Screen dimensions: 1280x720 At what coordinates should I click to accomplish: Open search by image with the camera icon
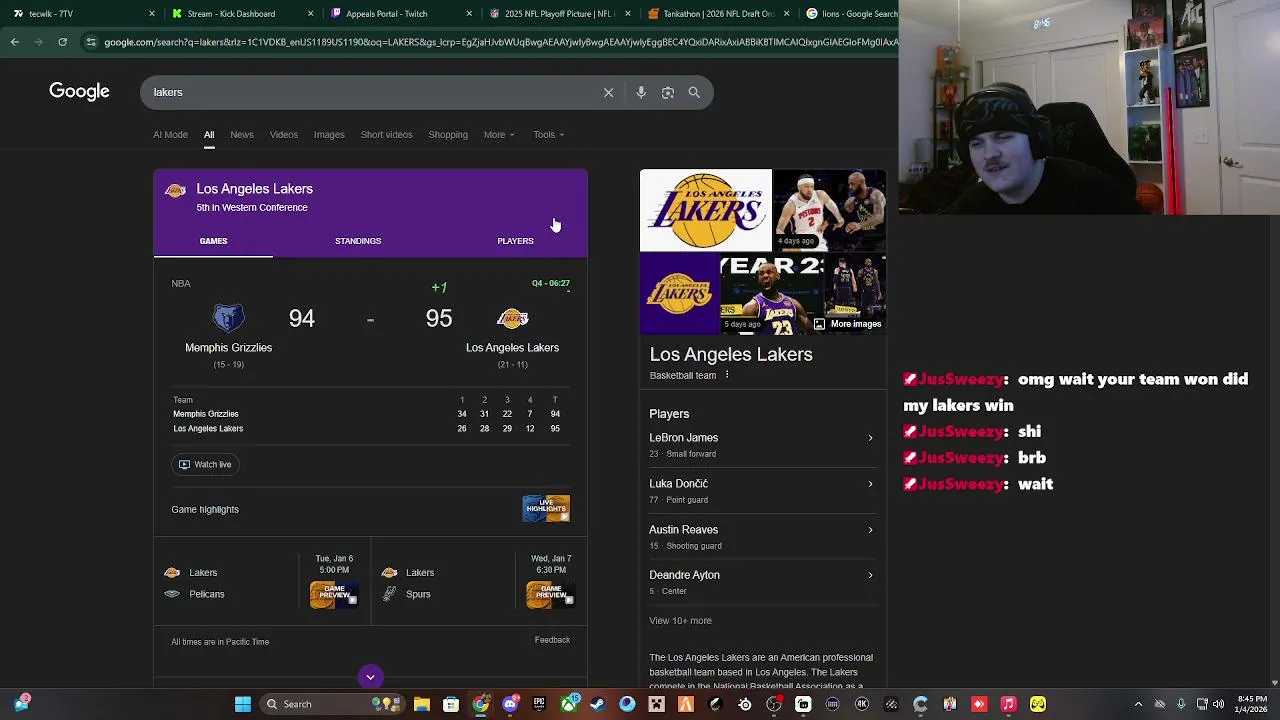[668, 92]
